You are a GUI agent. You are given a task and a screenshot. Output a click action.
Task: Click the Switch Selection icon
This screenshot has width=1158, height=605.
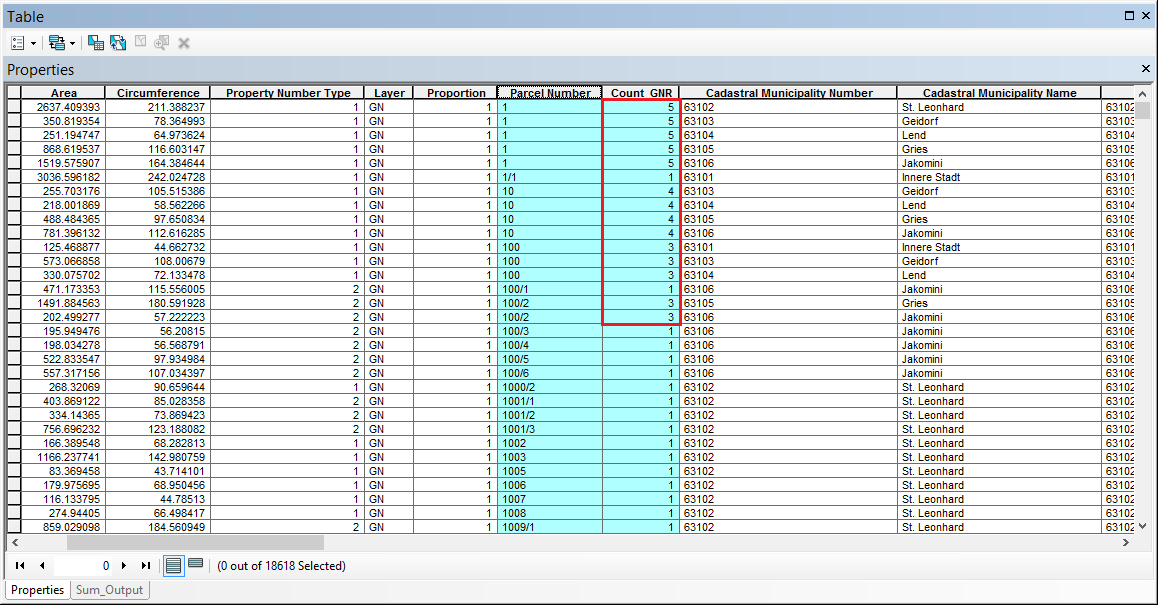117,43
